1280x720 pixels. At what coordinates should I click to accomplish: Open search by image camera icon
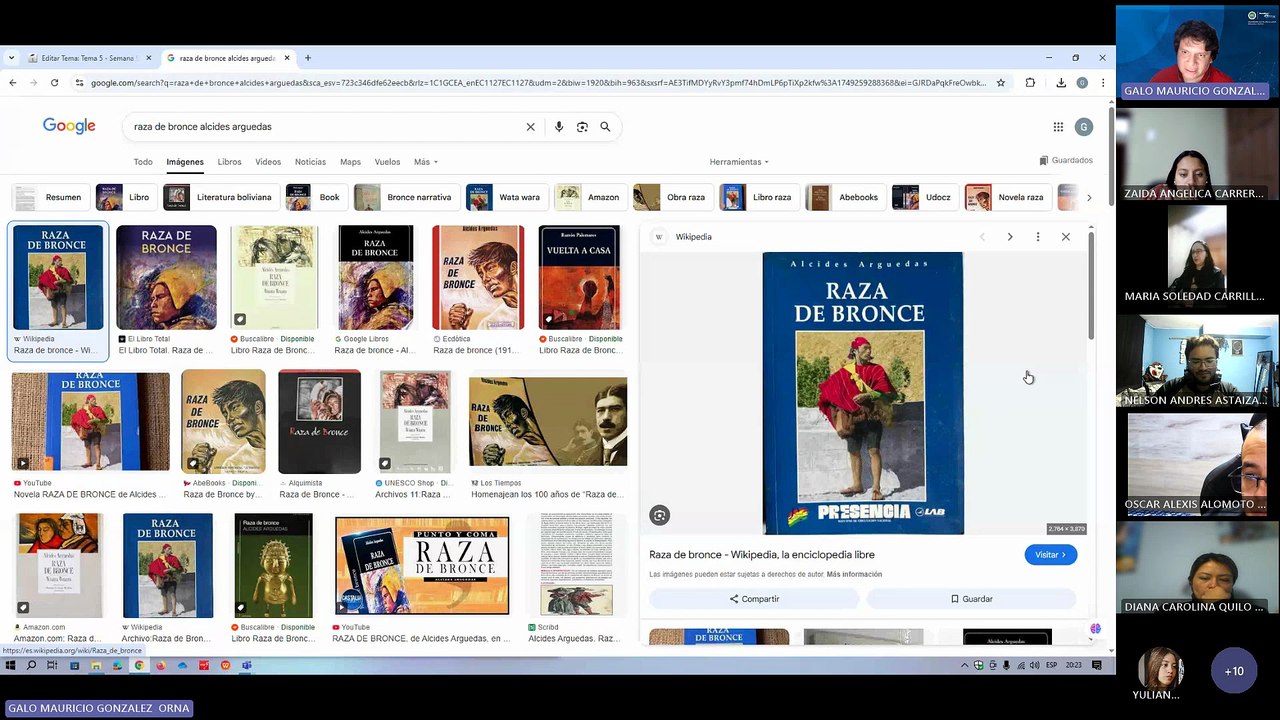582,127
